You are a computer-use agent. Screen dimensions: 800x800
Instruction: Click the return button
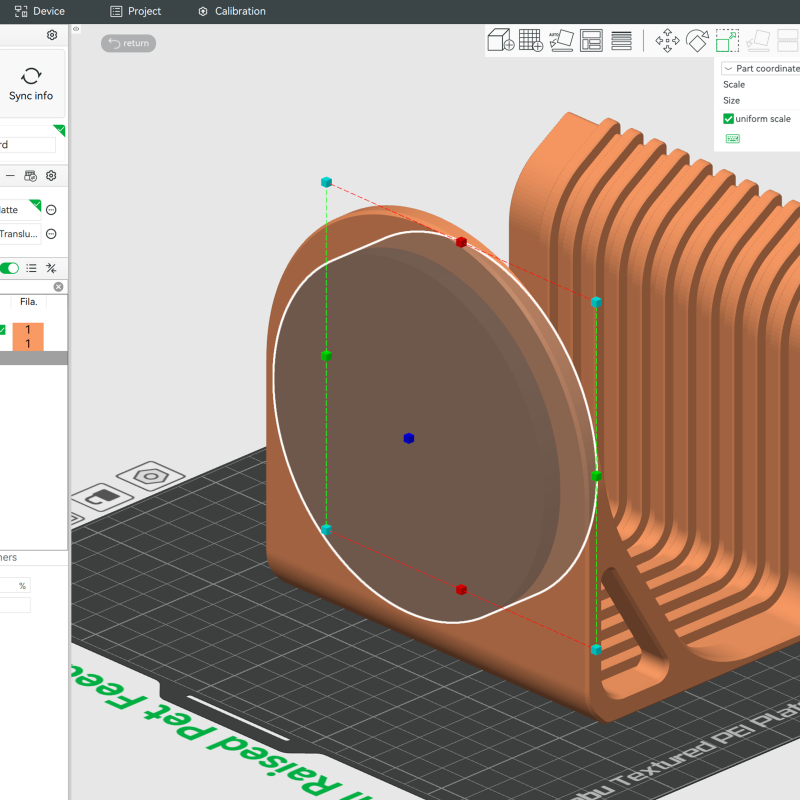pos(128,43)
